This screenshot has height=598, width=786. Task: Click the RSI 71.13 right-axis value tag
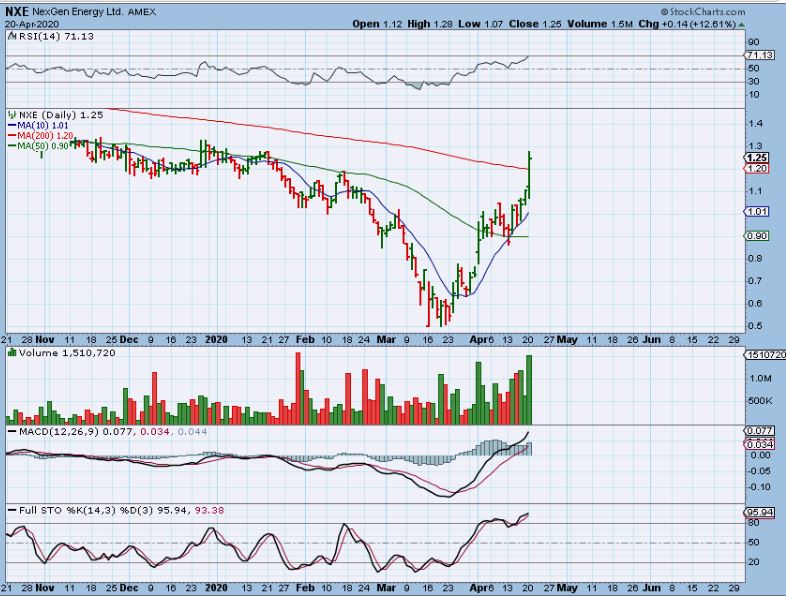pos(758,55)
